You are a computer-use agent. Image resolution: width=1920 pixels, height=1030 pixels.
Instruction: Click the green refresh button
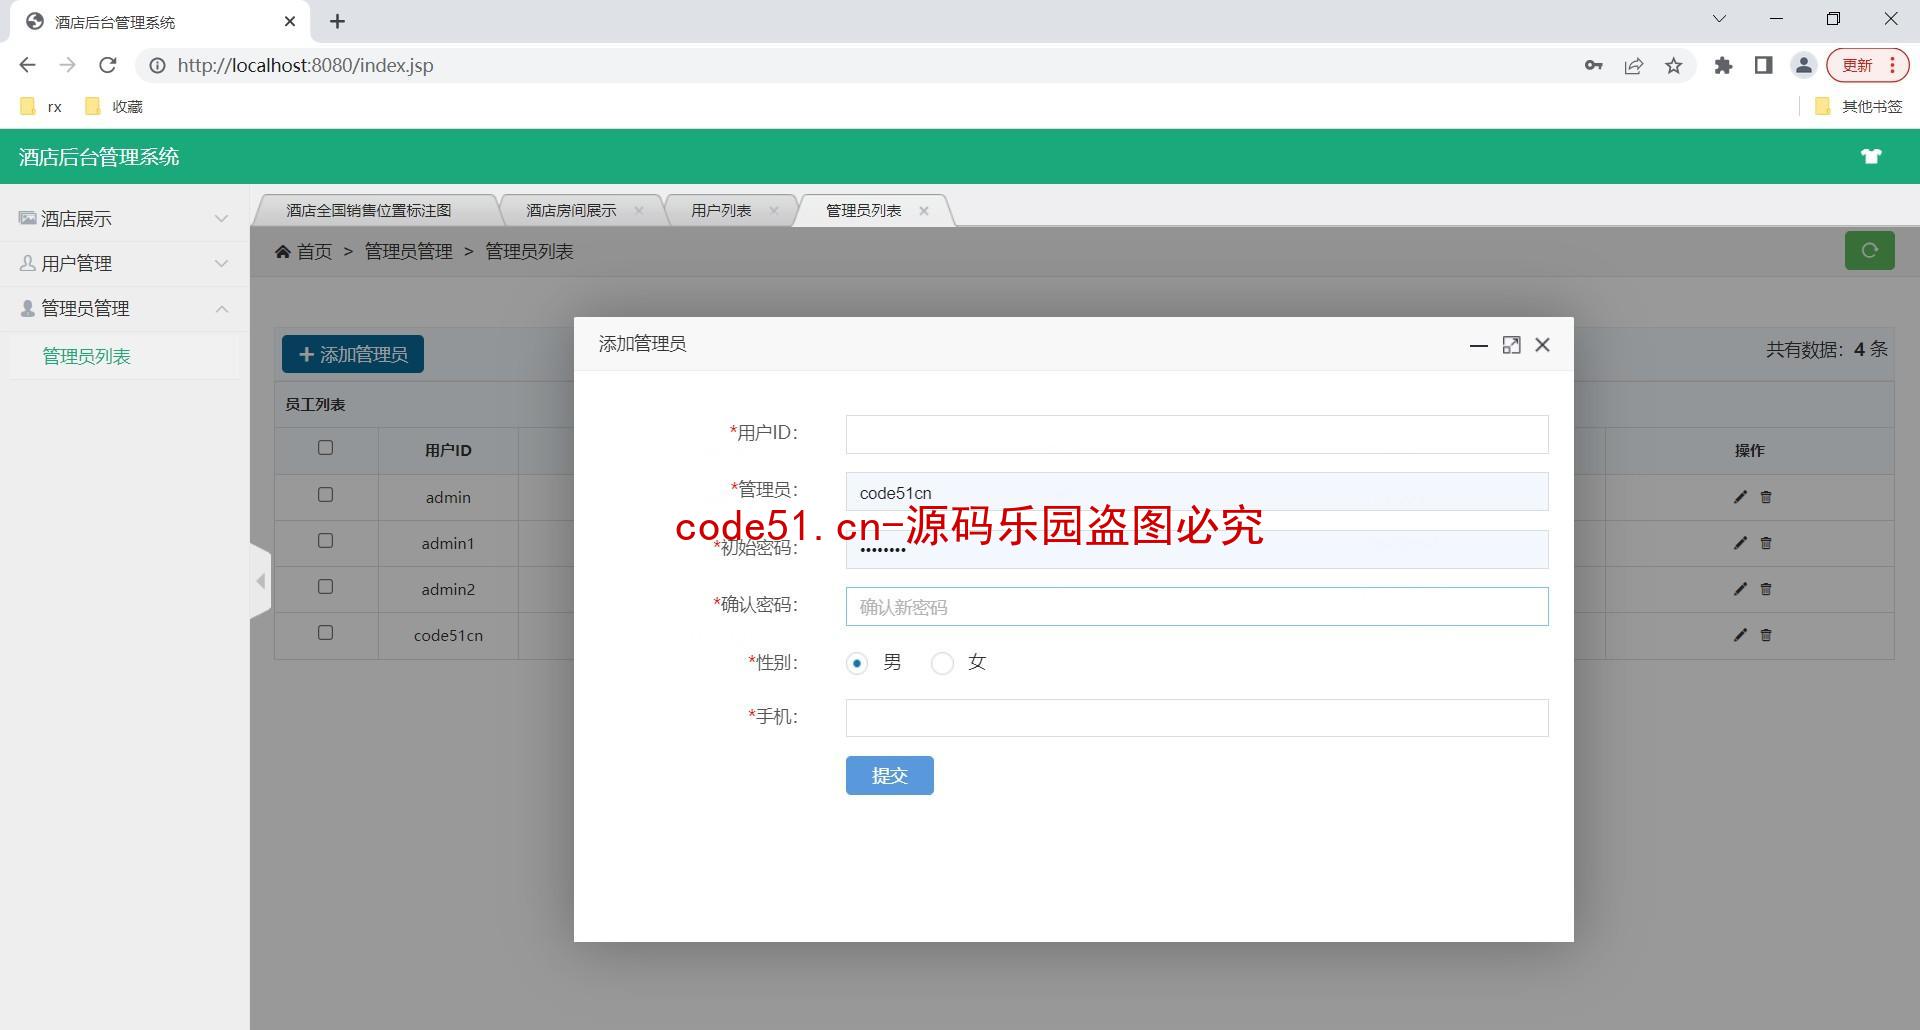pos(1869,251)
